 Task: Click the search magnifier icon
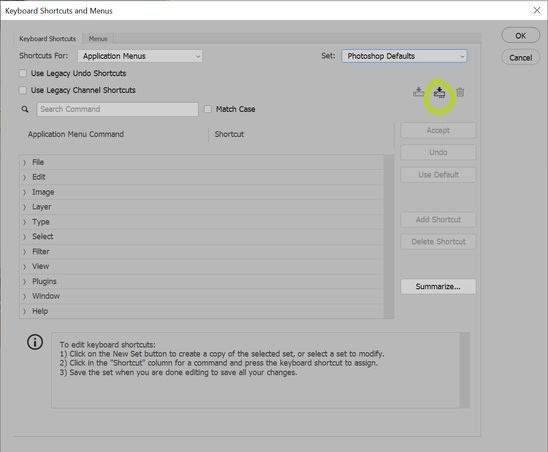[25, 109]
